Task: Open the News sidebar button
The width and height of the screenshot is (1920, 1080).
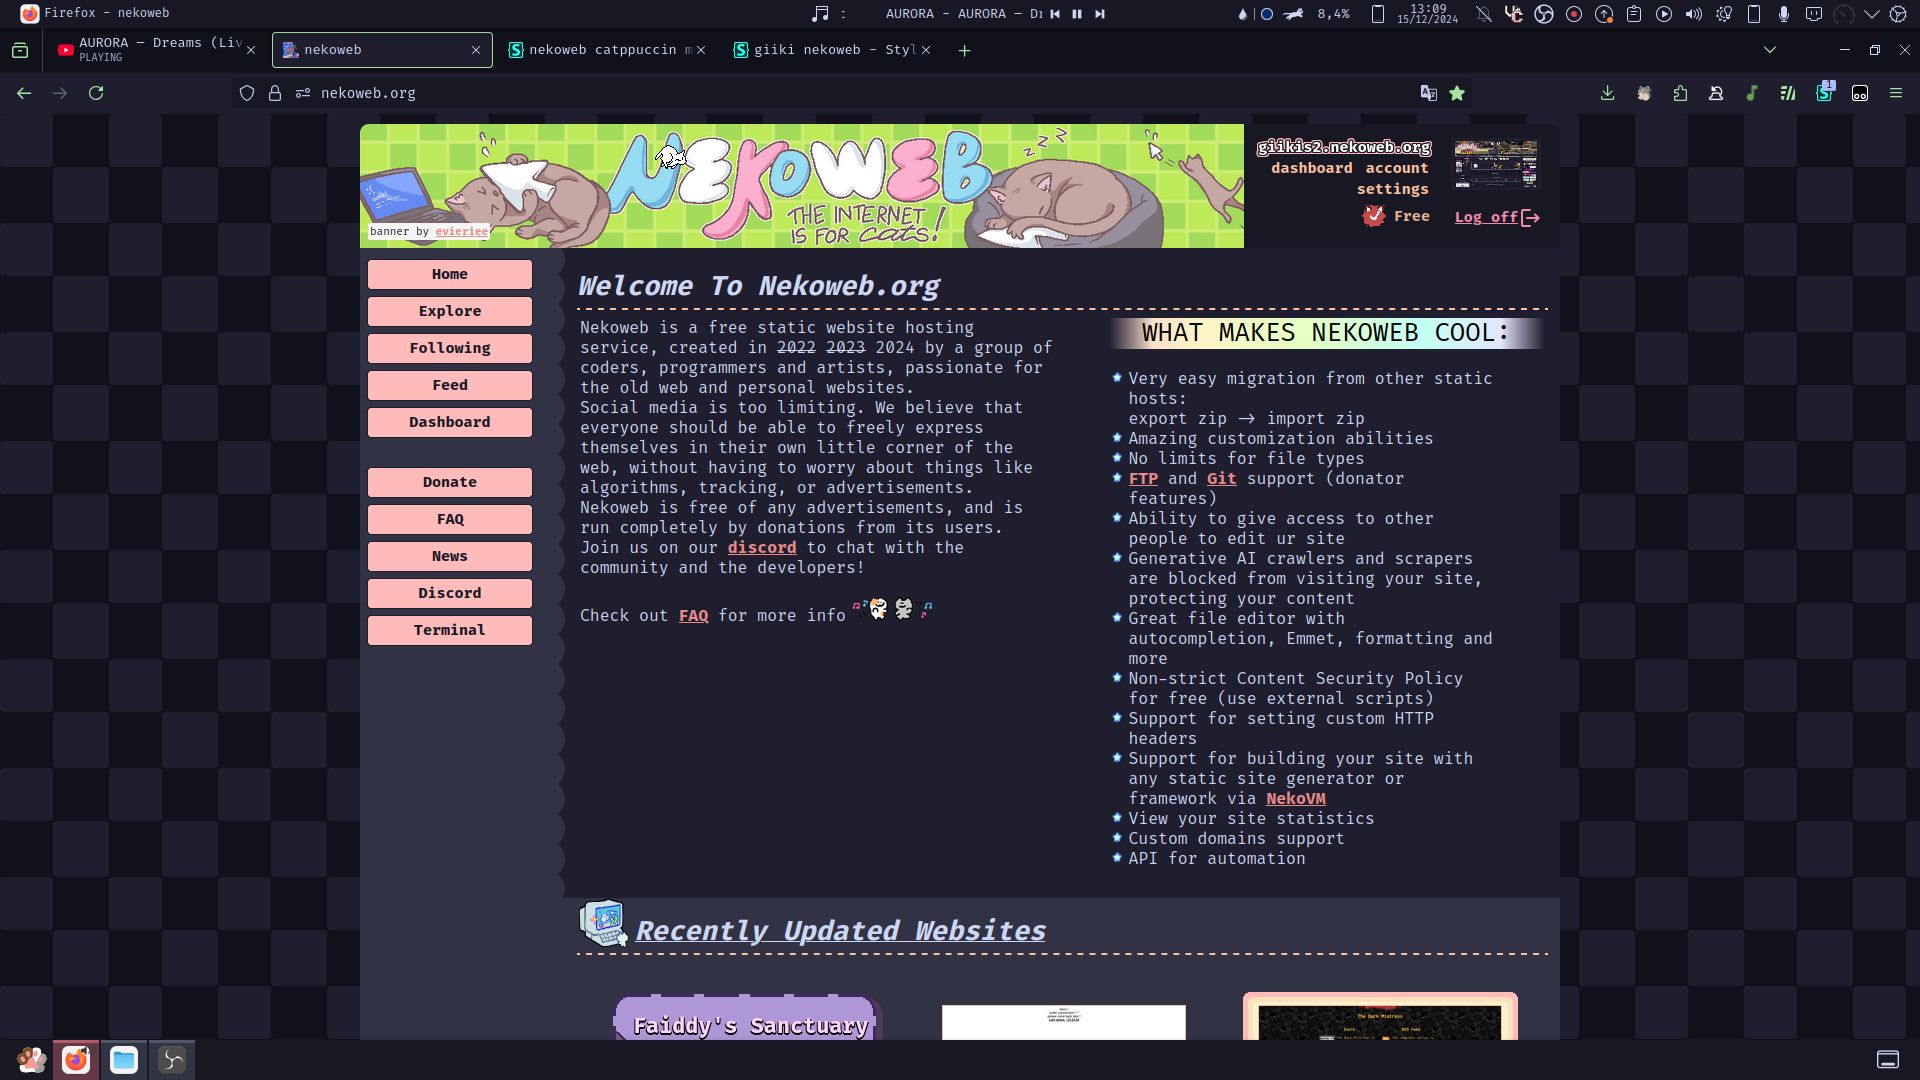Action: pos(450,556)
